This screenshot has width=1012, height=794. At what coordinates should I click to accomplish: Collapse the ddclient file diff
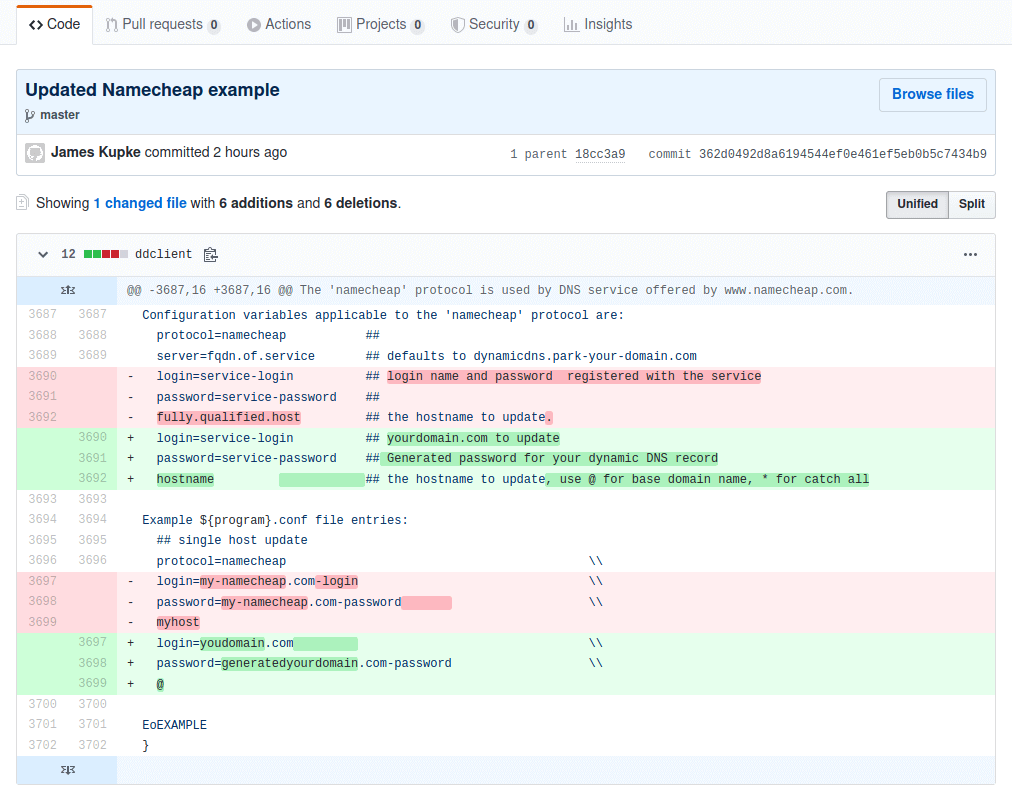43,254
